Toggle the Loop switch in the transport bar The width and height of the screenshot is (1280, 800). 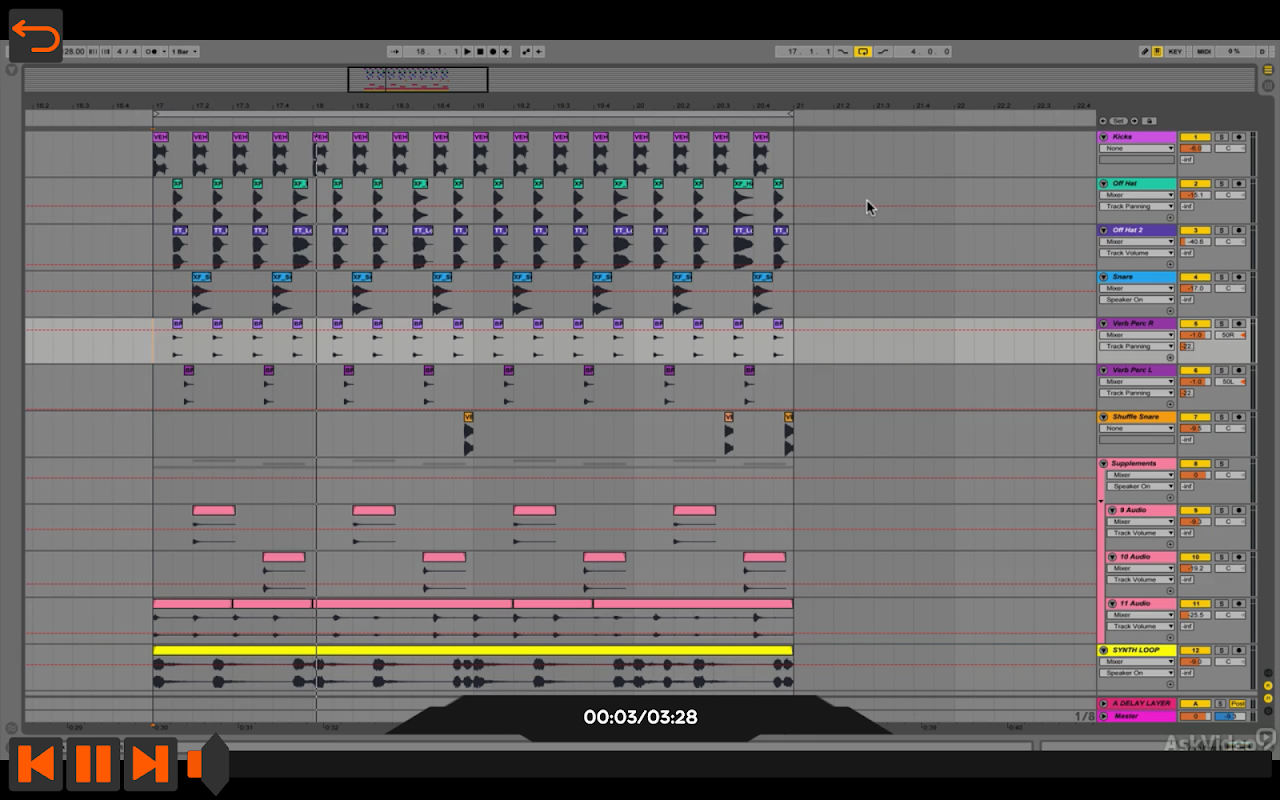click(862, 51)
